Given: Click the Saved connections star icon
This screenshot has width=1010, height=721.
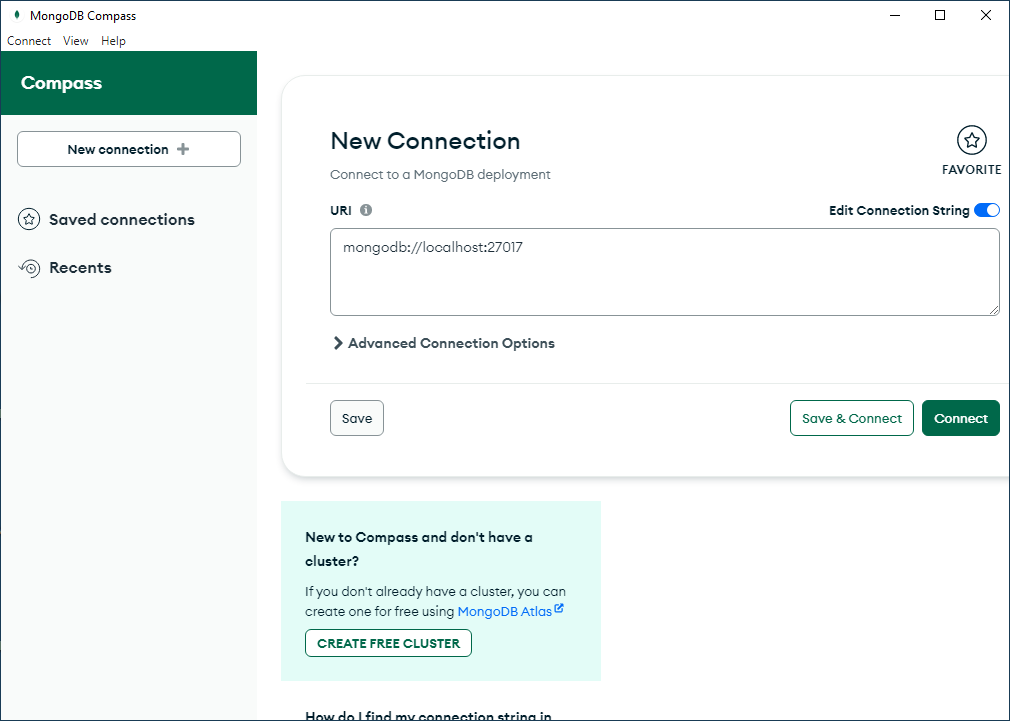Looking at the screenshot, I should [x=29, y=220].
